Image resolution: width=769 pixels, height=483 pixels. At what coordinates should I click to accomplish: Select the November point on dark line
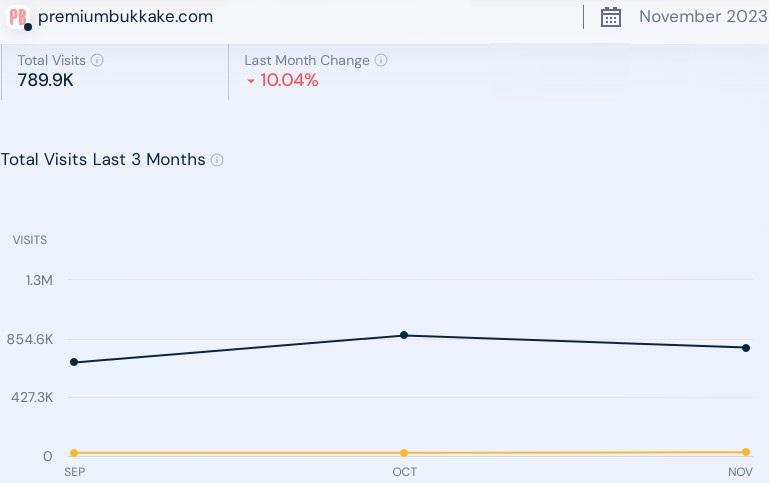pyautogui.click(x=746, y=348)
